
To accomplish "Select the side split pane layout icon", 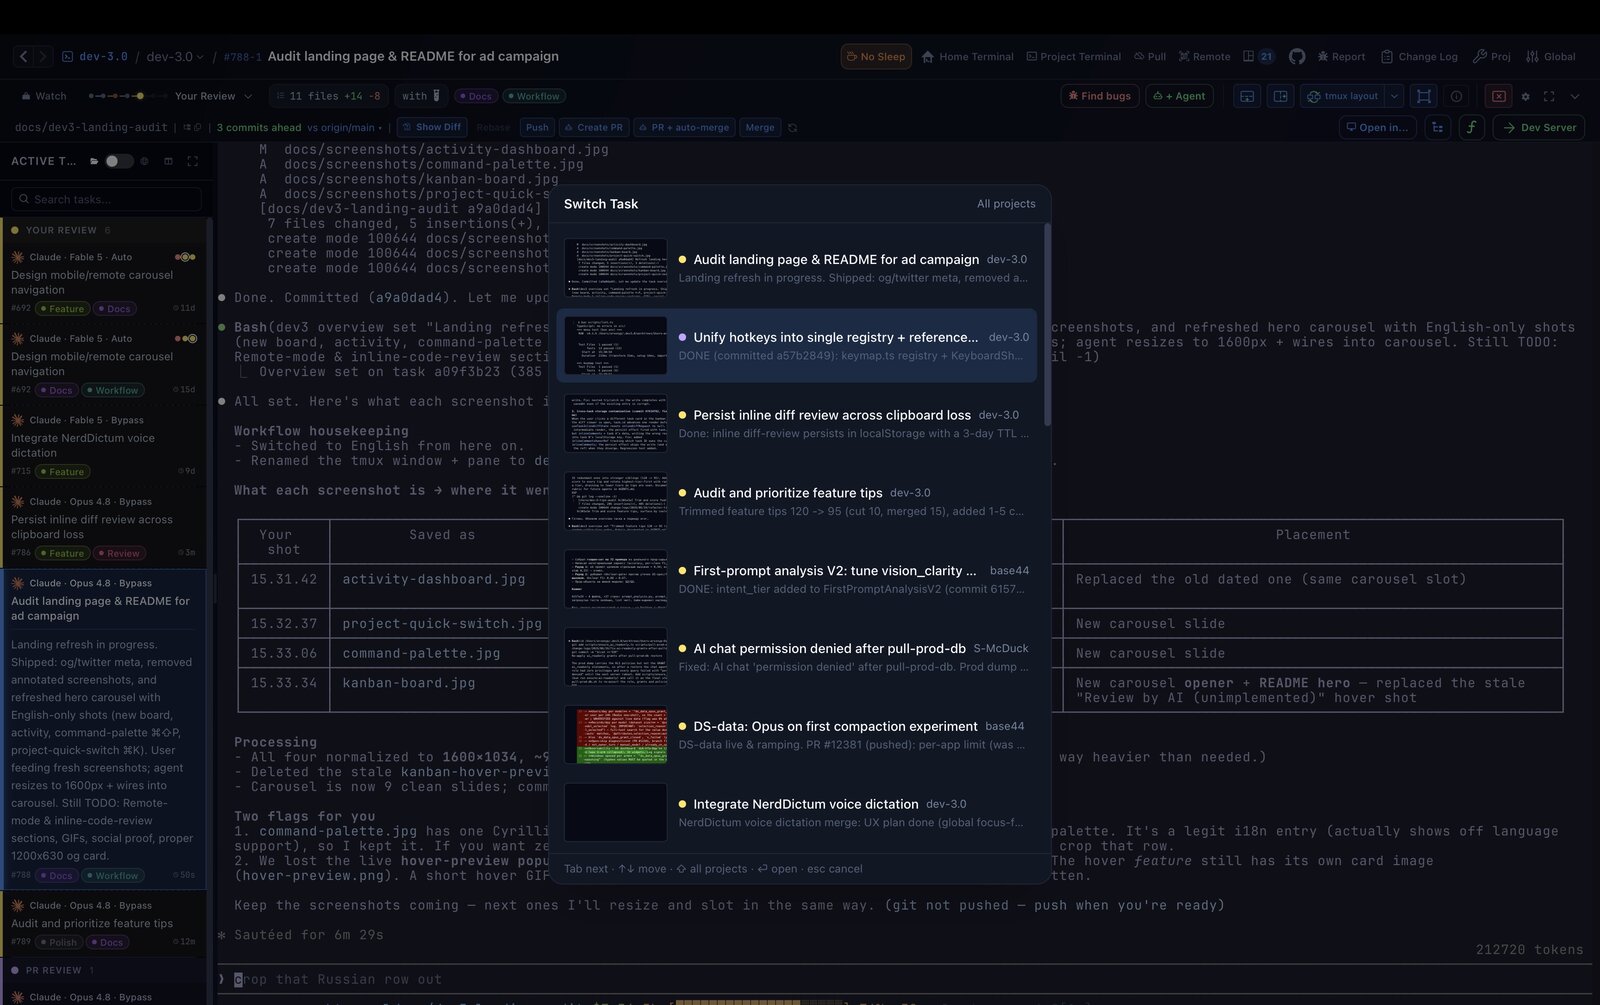I will tap(1280, 96).
